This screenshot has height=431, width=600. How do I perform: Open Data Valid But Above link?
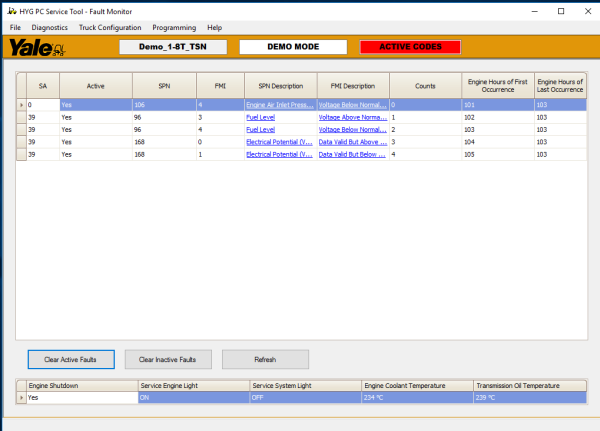[x=353, y=142]
